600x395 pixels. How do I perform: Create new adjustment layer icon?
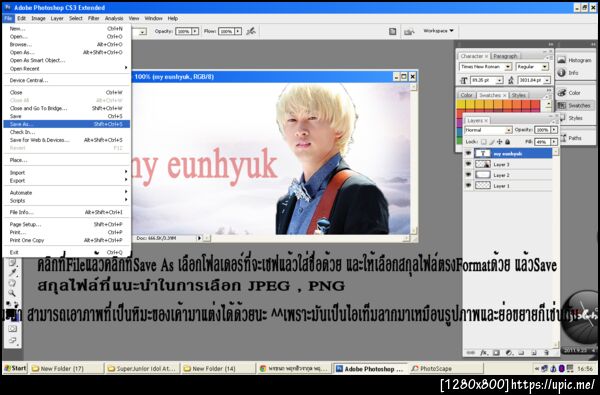pyautogui.click(x=509, y=353)
